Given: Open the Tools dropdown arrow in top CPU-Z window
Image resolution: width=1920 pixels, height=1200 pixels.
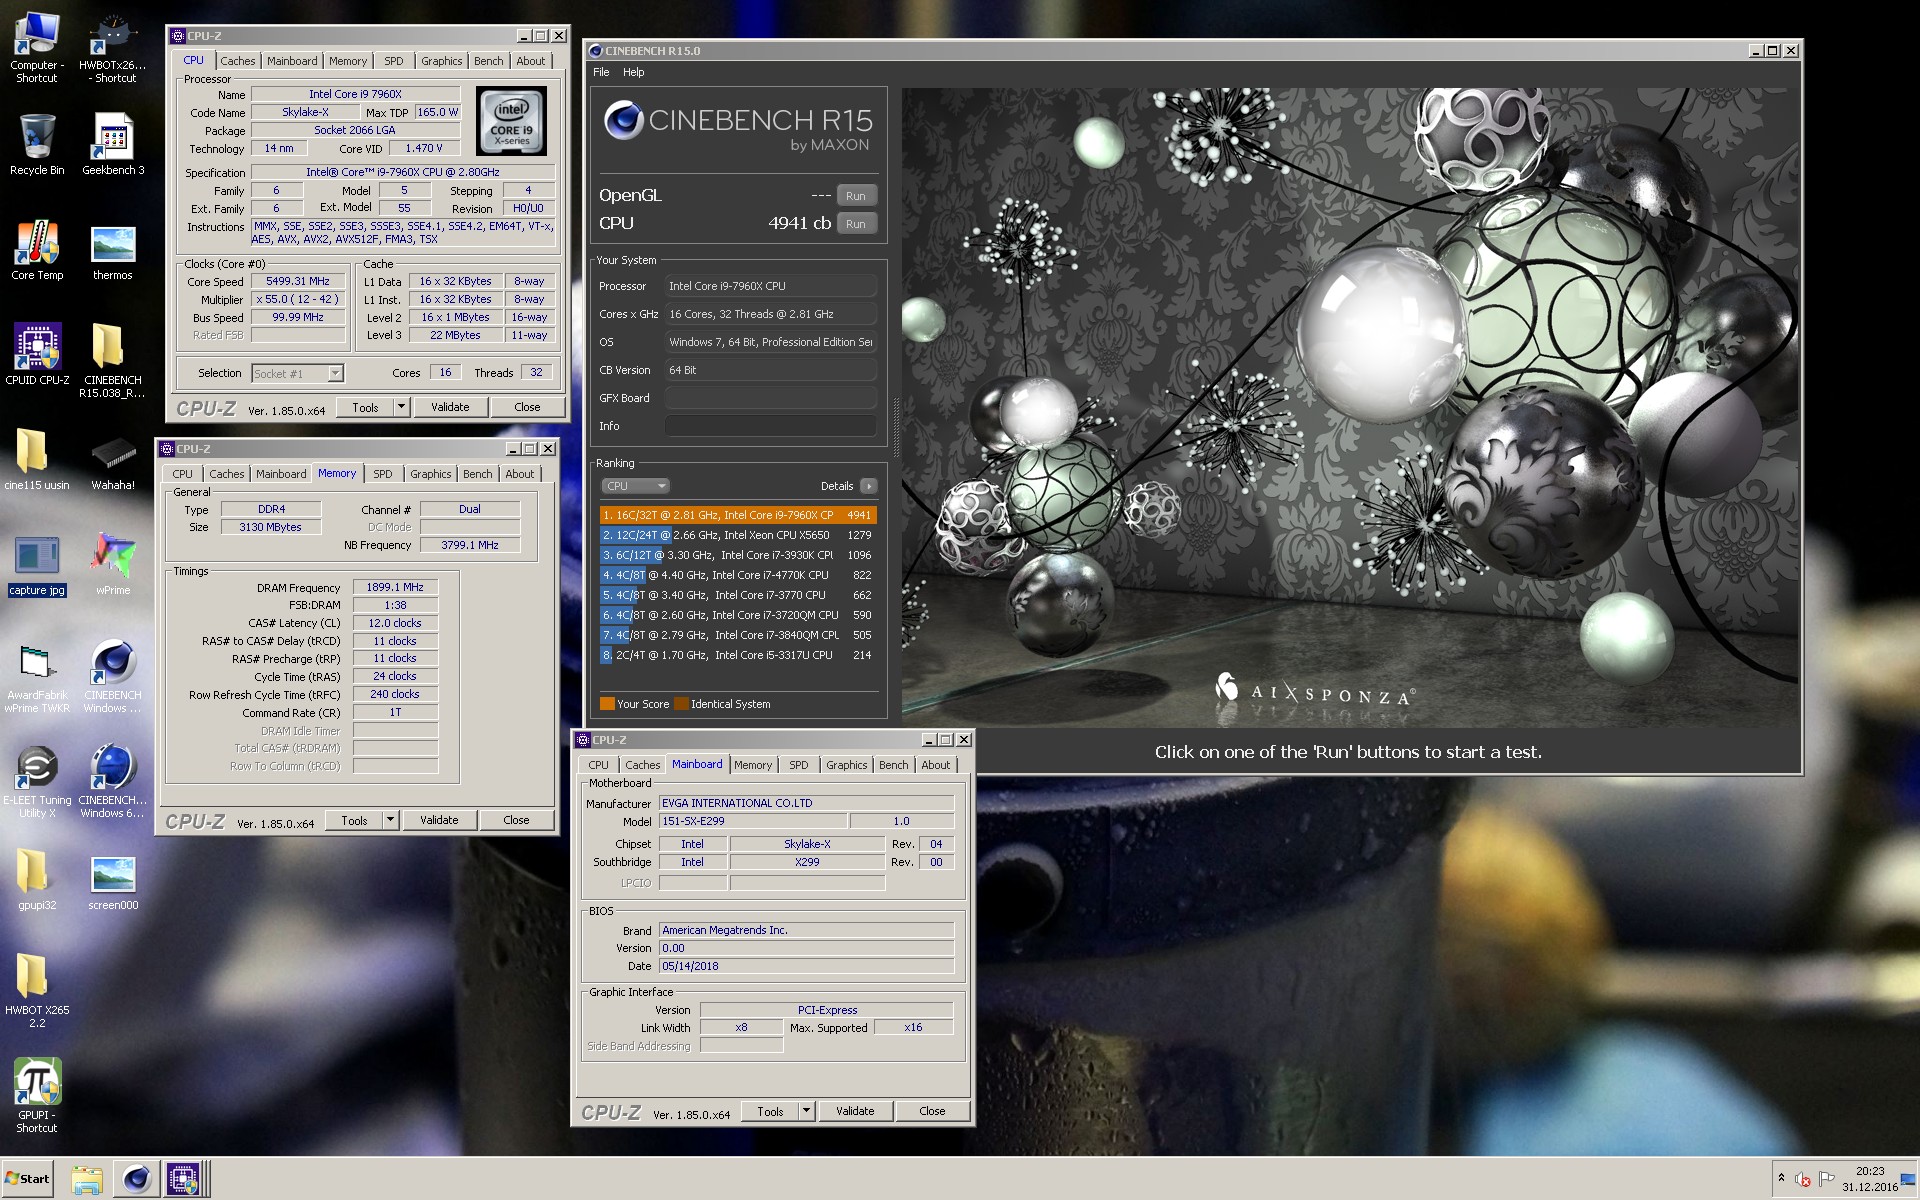Looking at the screenshot, I should click(401, 407).
